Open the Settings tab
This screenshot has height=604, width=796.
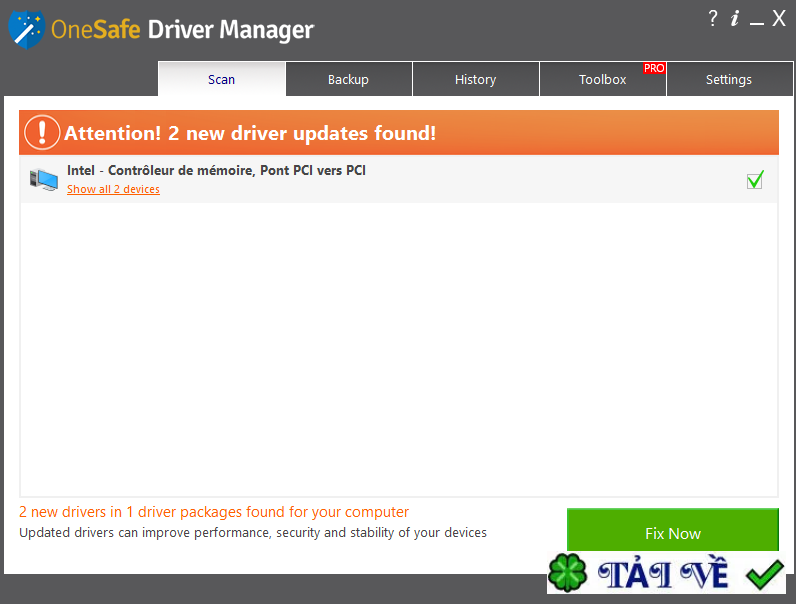click(x=729, y=79)
